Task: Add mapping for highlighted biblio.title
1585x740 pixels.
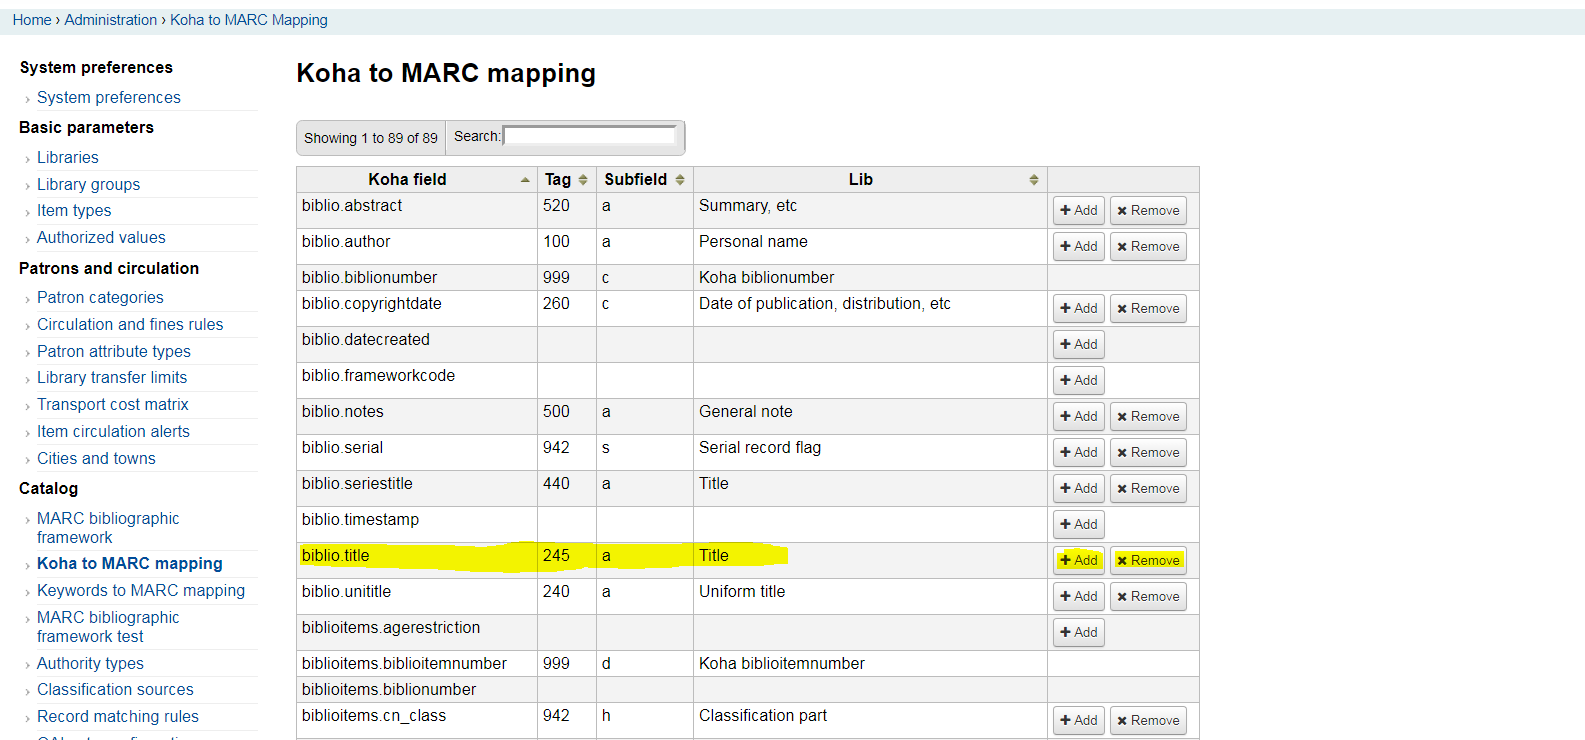Action: coord(1079,560)
